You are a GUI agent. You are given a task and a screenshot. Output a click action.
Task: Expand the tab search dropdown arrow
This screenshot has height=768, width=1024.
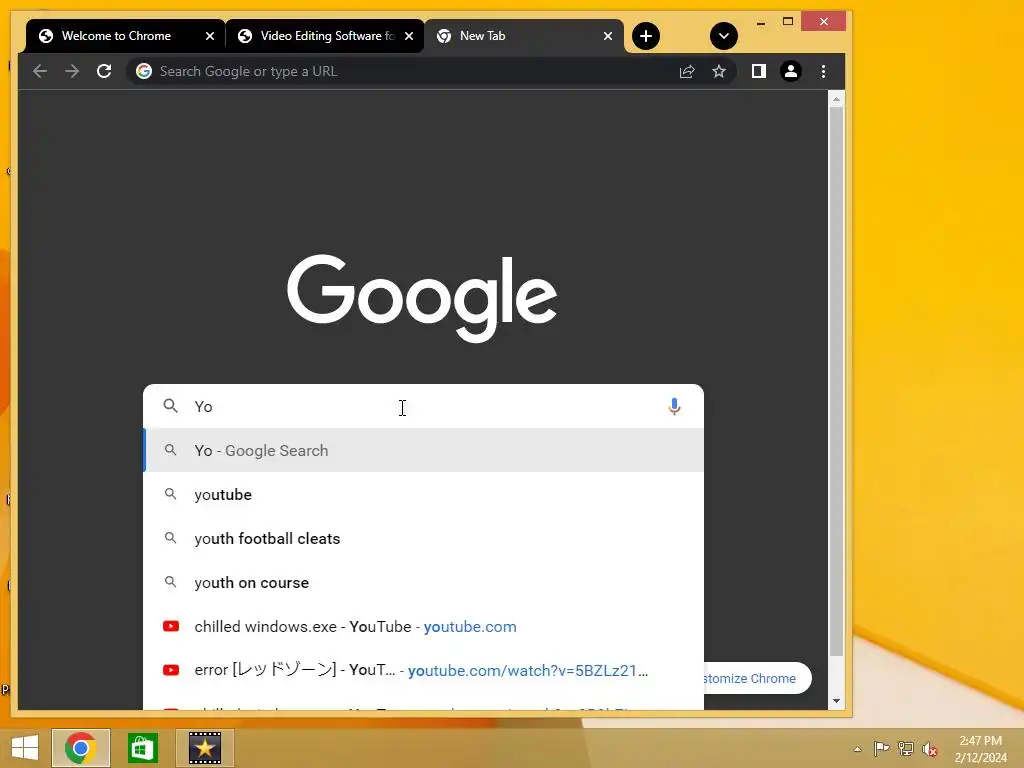[x=724, y=36]
